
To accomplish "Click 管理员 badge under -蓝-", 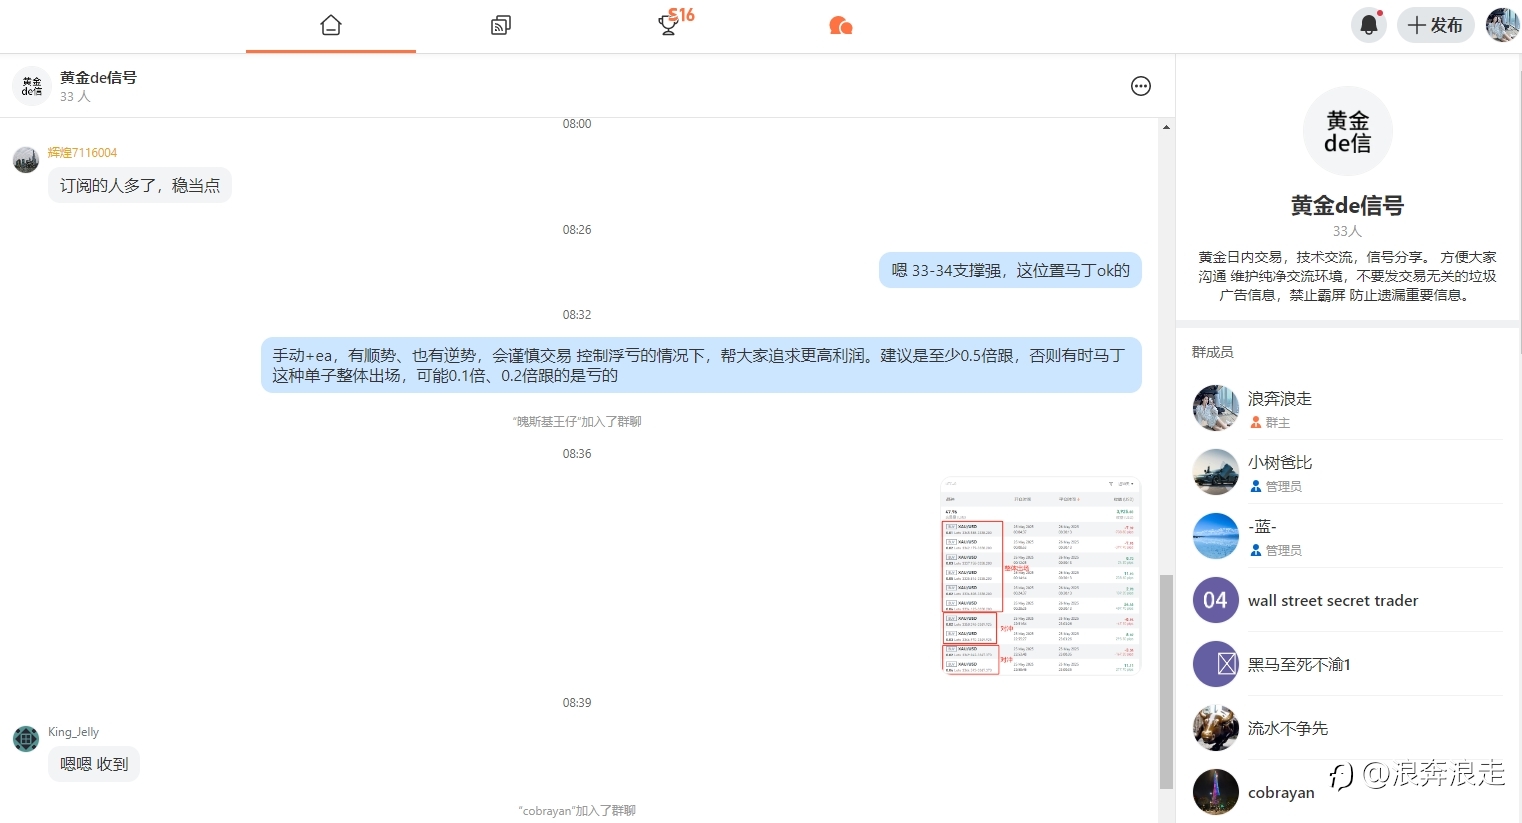I will pyautogui.click(x=1276, y=550).
